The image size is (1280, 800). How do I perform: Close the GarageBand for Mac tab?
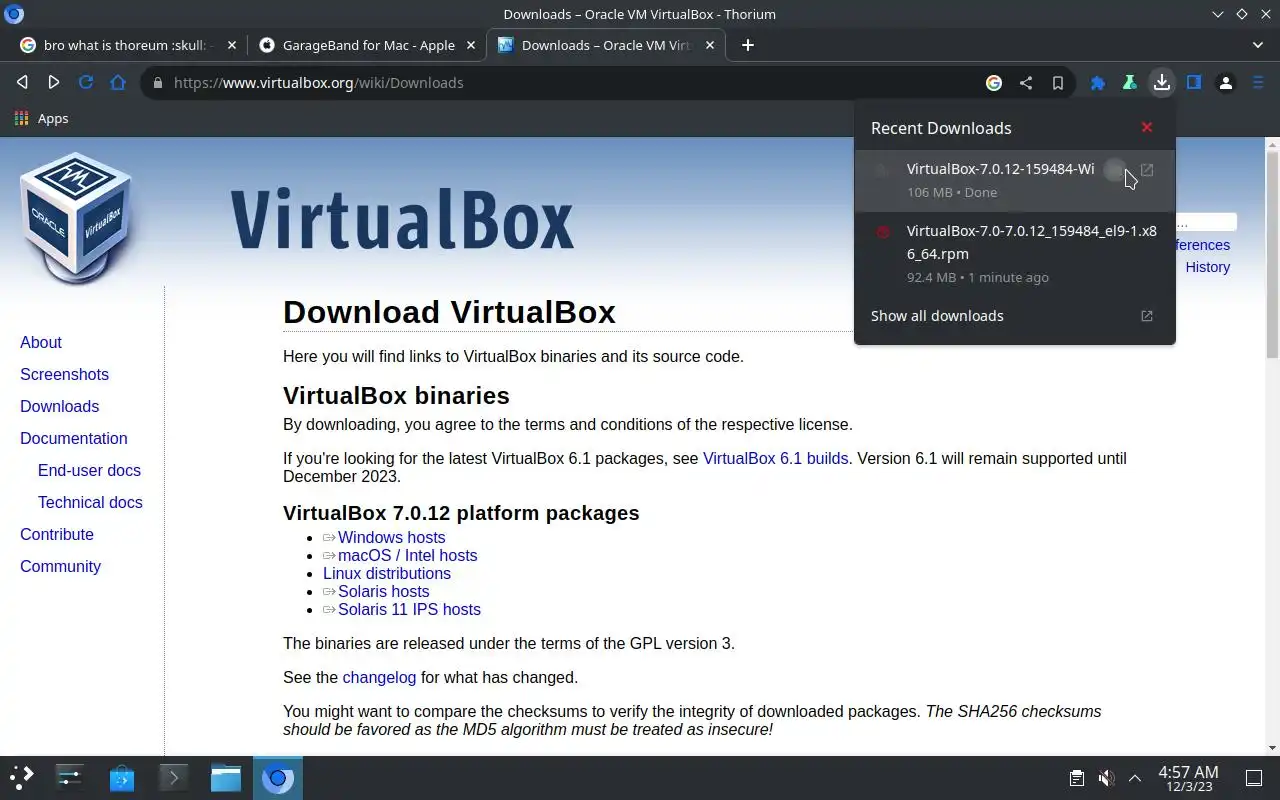pyautogui.click(x=471, y=45)
